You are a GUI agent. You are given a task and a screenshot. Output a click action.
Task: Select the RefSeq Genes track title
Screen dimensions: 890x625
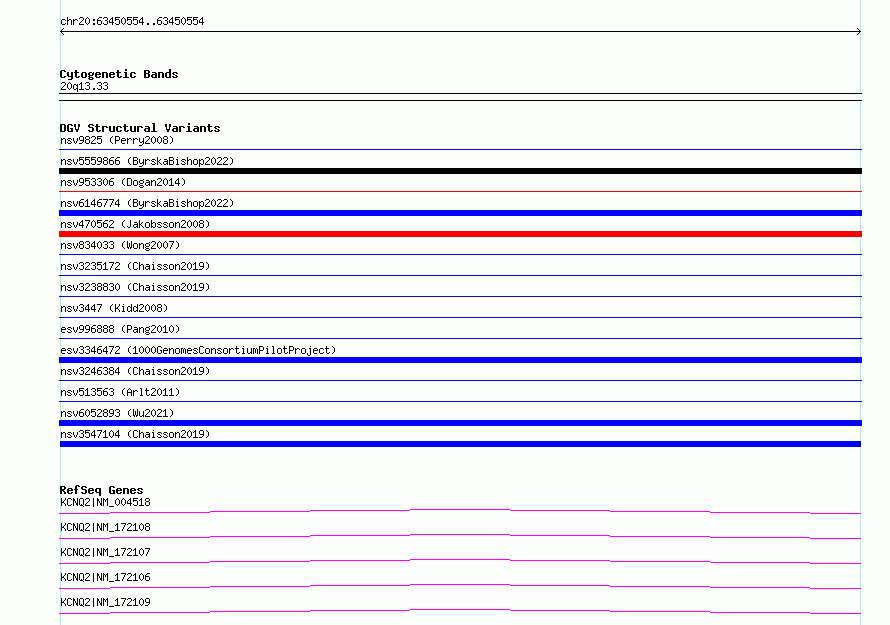point(101,490)
